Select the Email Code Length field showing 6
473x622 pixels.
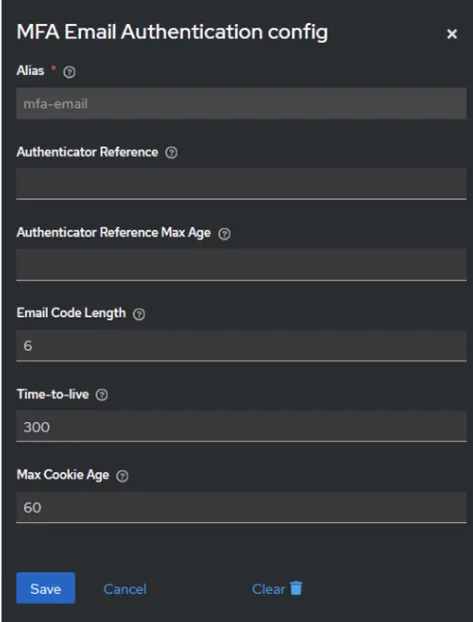[241, 346]
